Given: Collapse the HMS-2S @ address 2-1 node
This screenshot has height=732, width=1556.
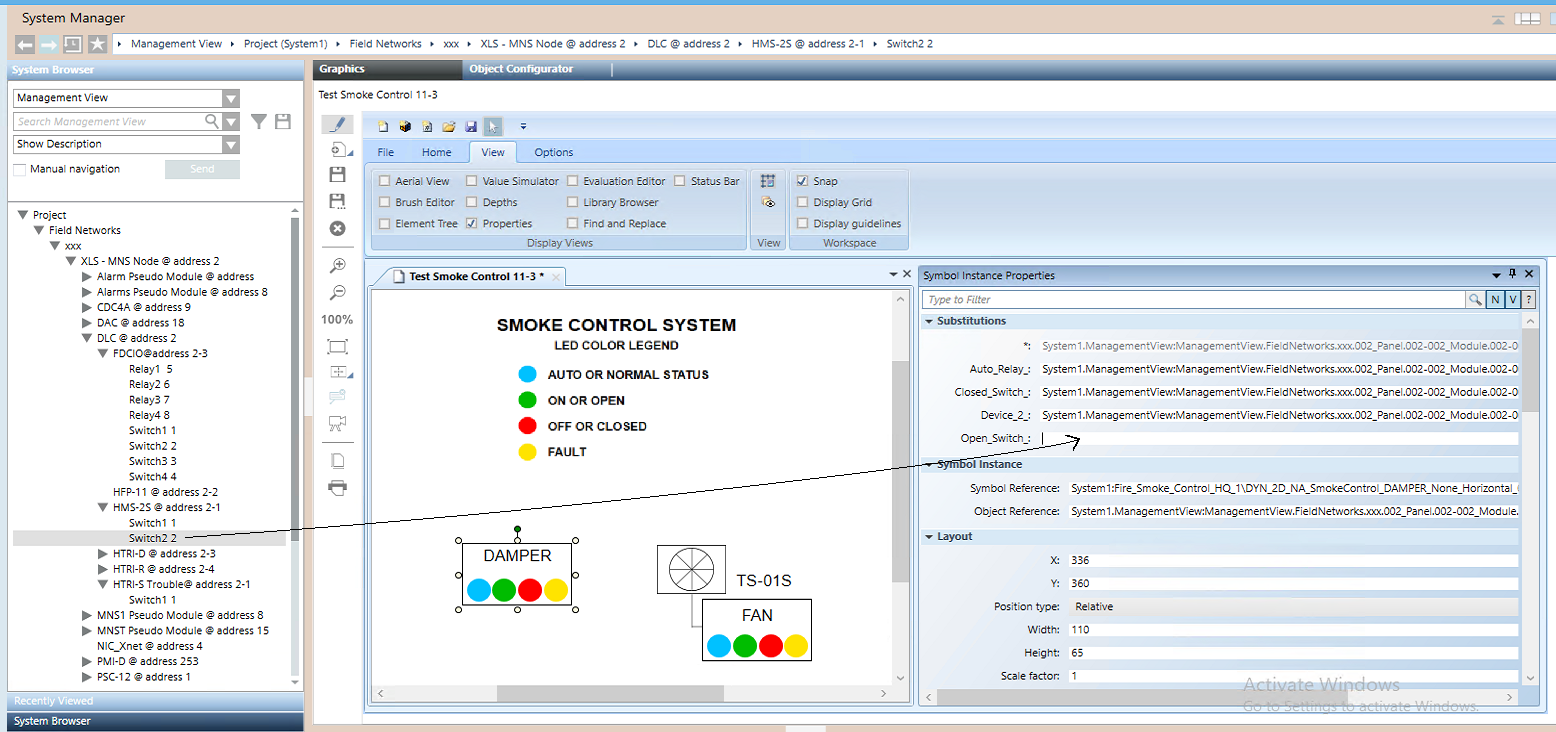Looking at the screenshot, I should (103, 507).
